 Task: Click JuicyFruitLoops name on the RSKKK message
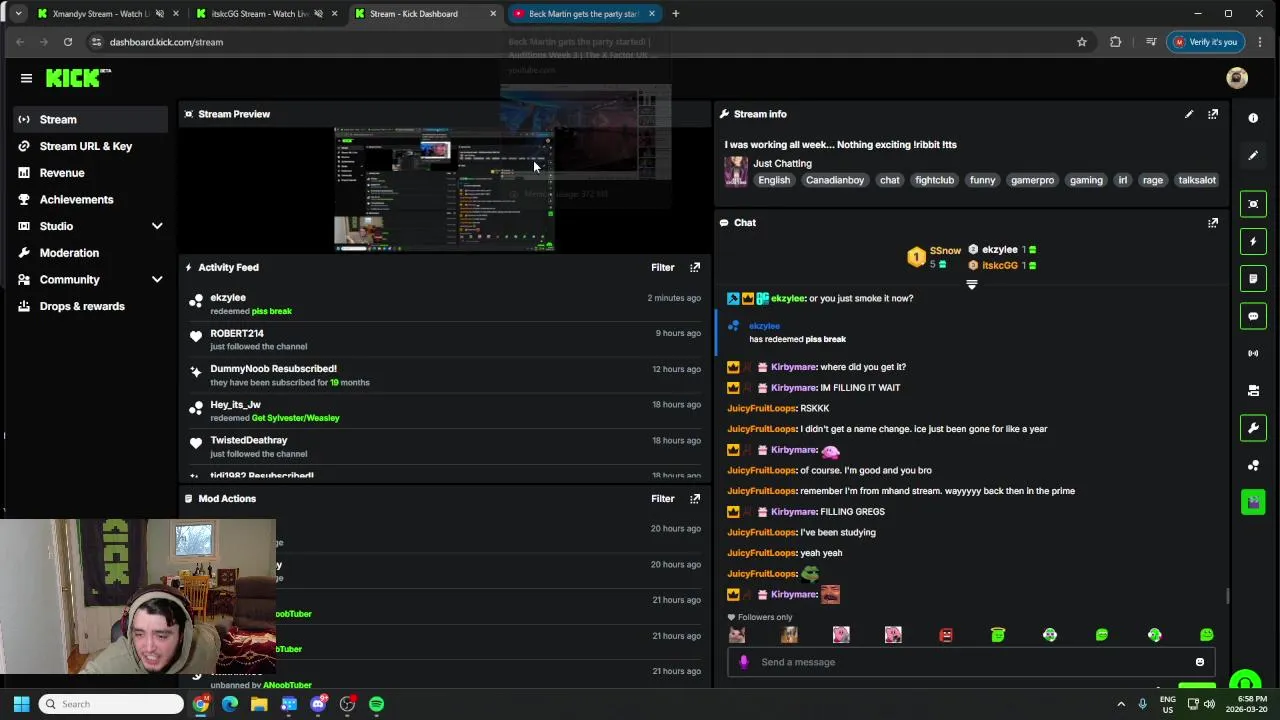[761, 408]
